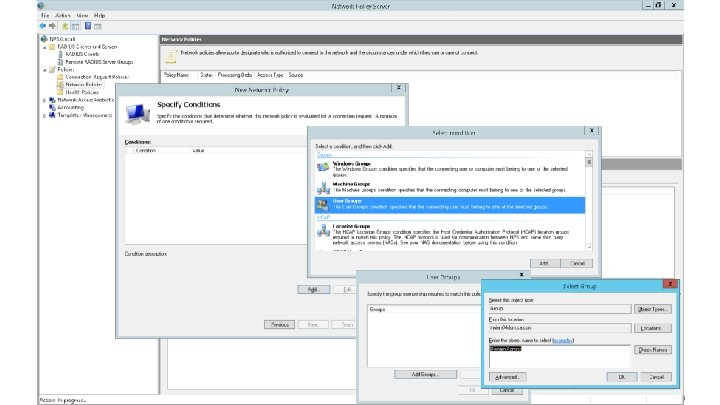The height and width of the screenshot is (405, 720).
Task: Click the blue Help toolbar icon
Action: click(88, 26)
